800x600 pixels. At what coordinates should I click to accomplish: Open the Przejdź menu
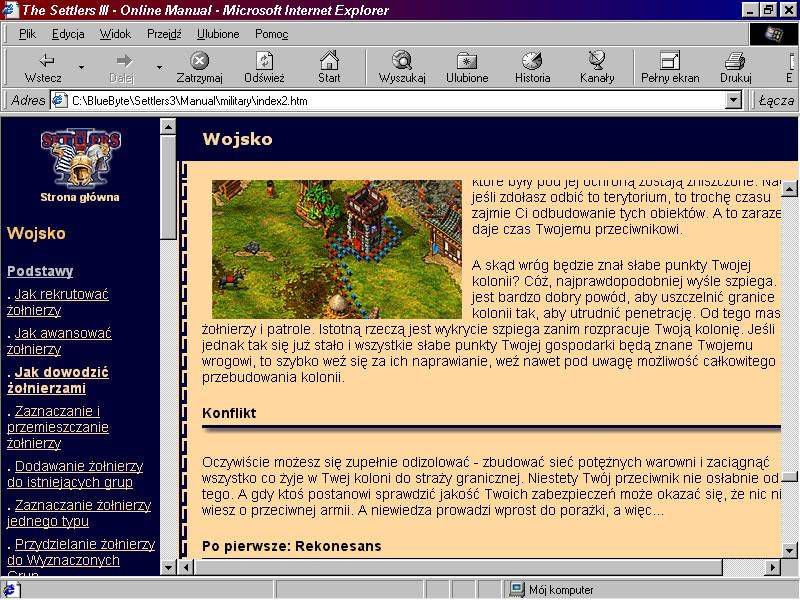coord(164,34)
